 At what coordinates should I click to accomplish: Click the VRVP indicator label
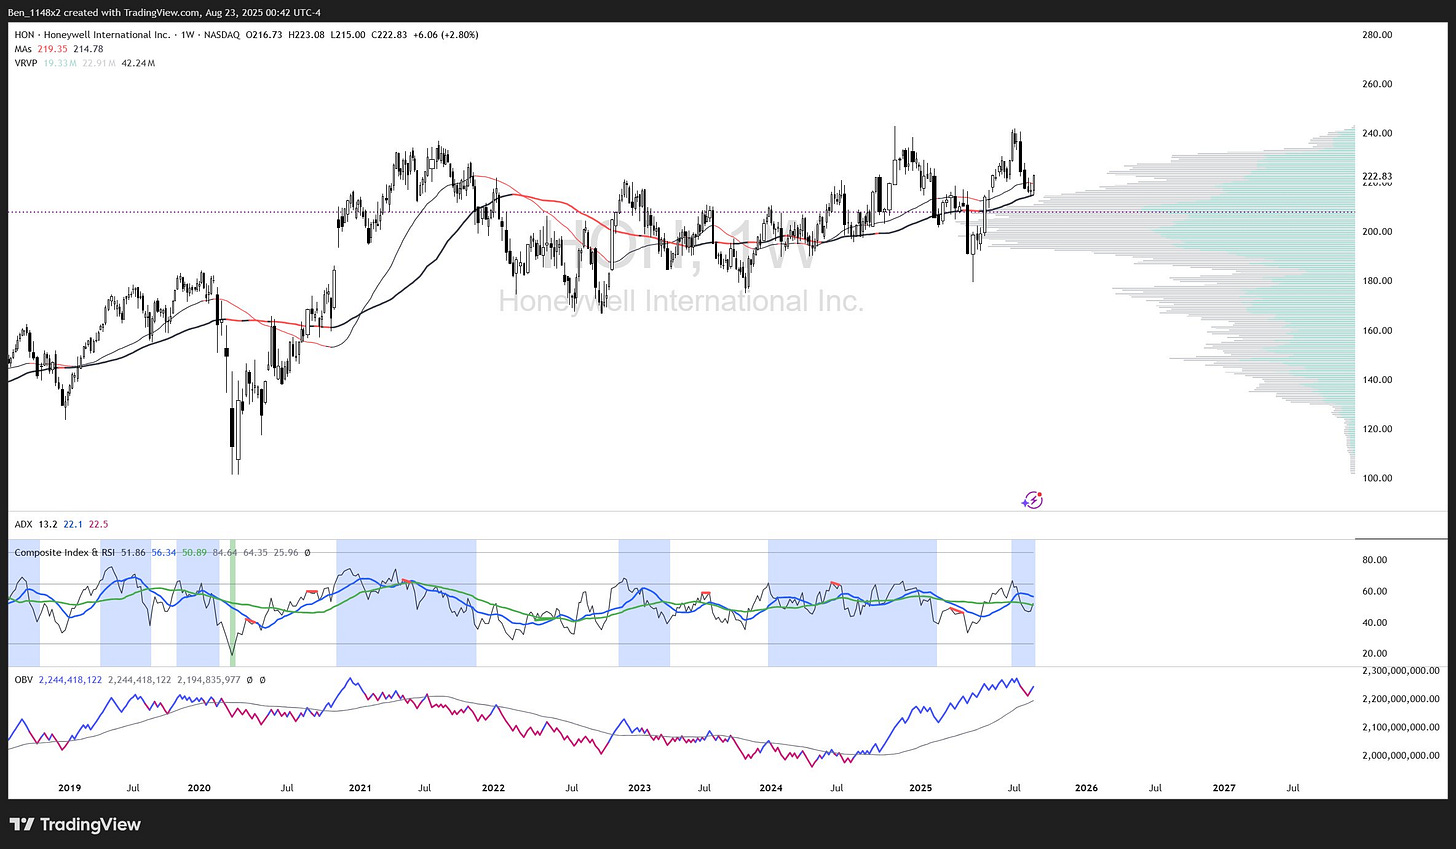pyautogui.click(x=27, y=63)
